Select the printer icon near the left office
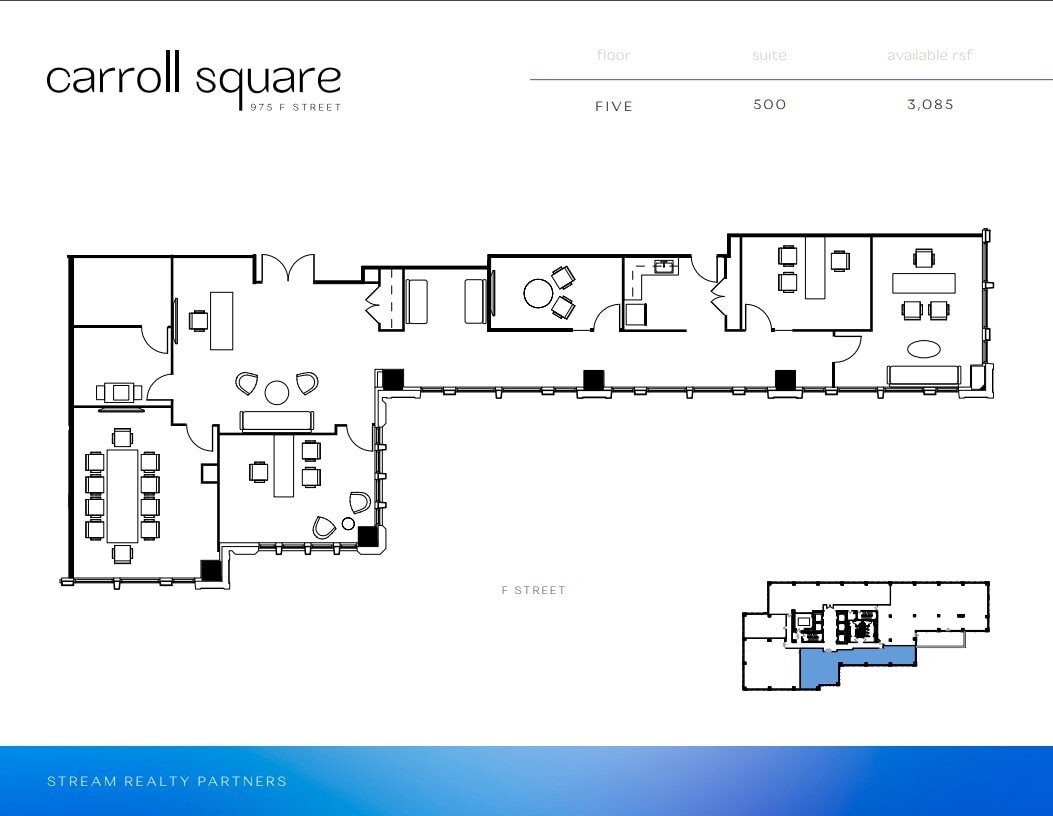This screenshot has height=816, width=1053. click(117, 392)
